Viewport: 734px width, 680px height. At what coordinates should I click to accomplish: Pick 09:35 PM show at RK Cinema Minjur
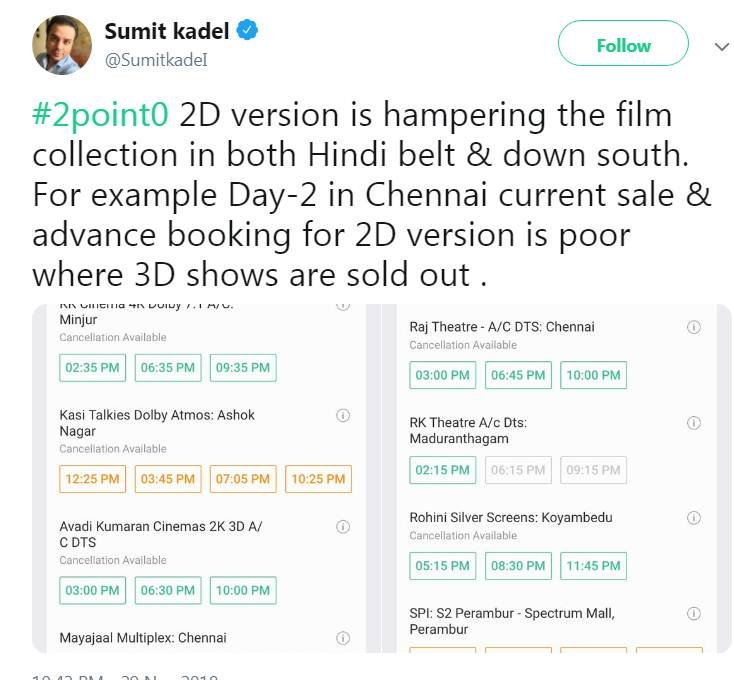click(x=243, y=367)
